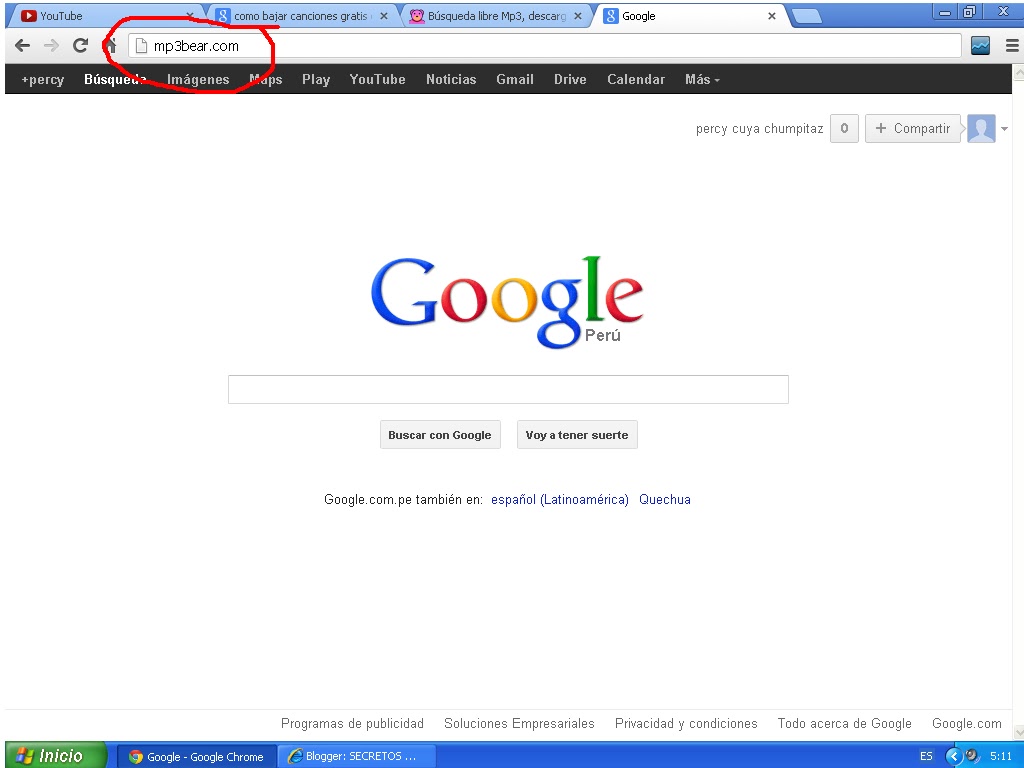
Task: Click the page icon in address bar
Action: pos(141,46)
